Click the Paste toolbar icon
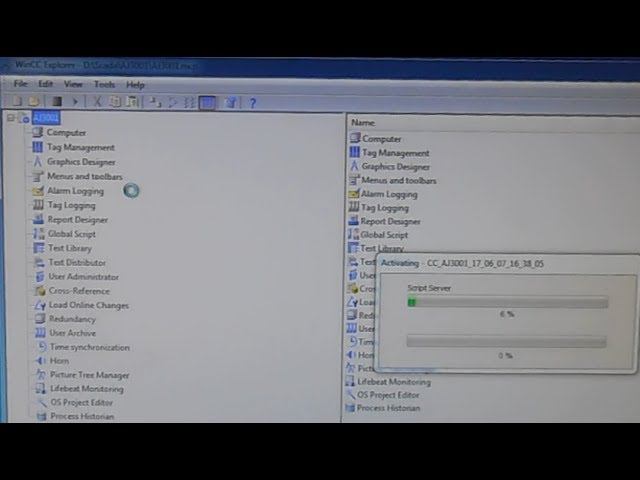Screen dimensions: 640x480 tap(133, 102)
